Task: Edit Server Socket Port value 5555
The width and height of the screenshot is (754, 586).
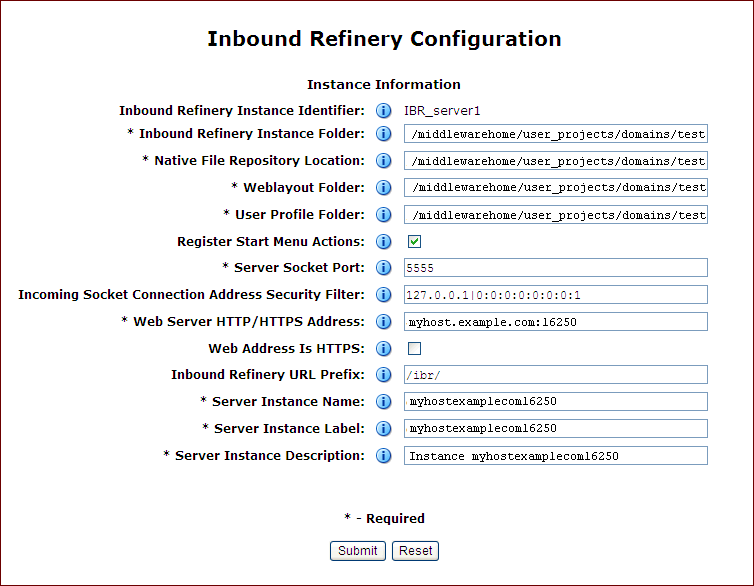Action: click(556, 268)
